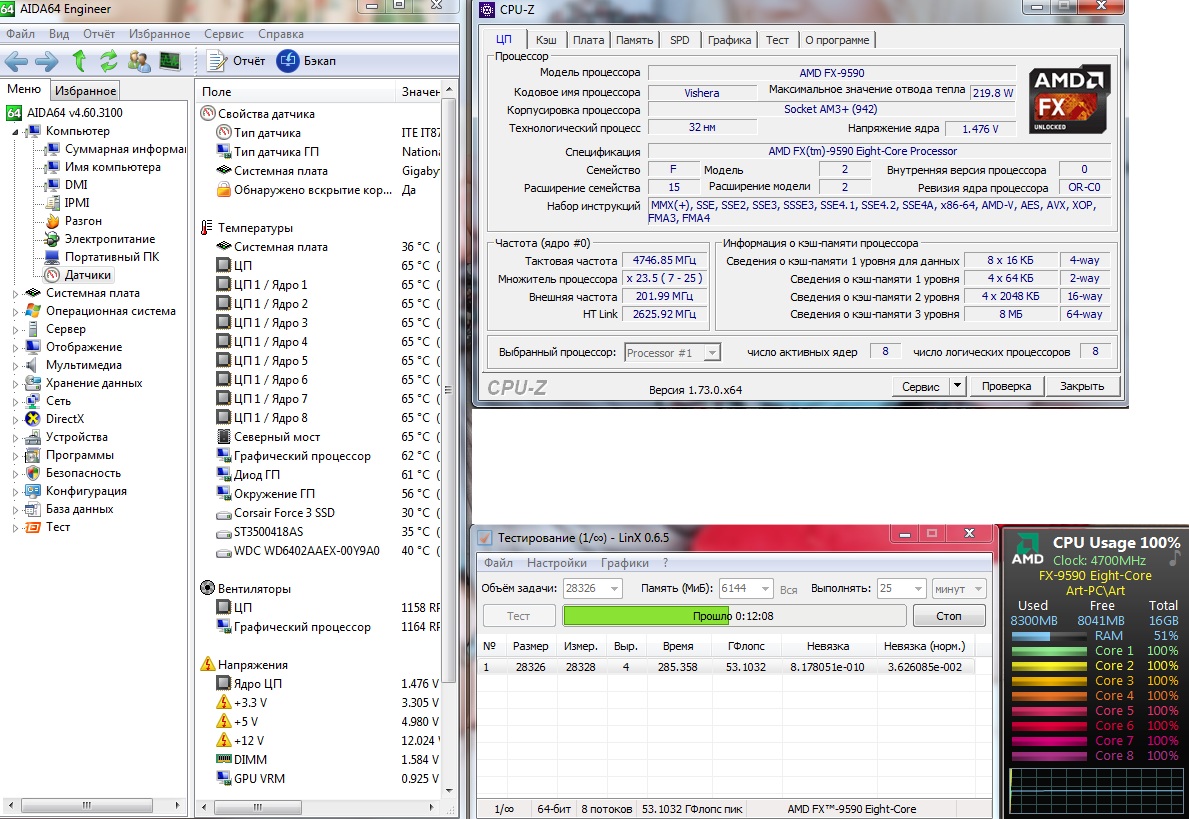
Task: Open the Избранное menu in AIDA64 menu bar
Action: 159,34
